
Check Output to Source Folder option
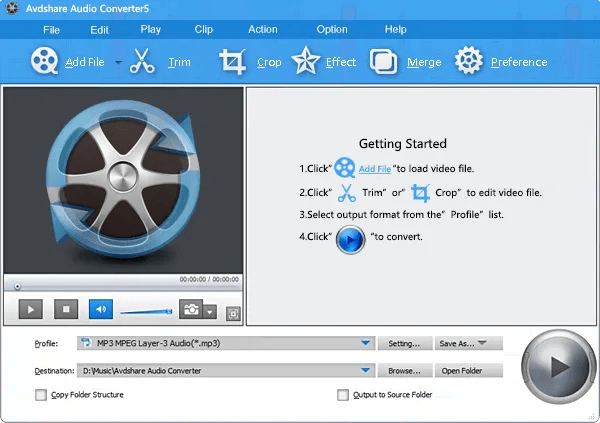pos(343,395)
